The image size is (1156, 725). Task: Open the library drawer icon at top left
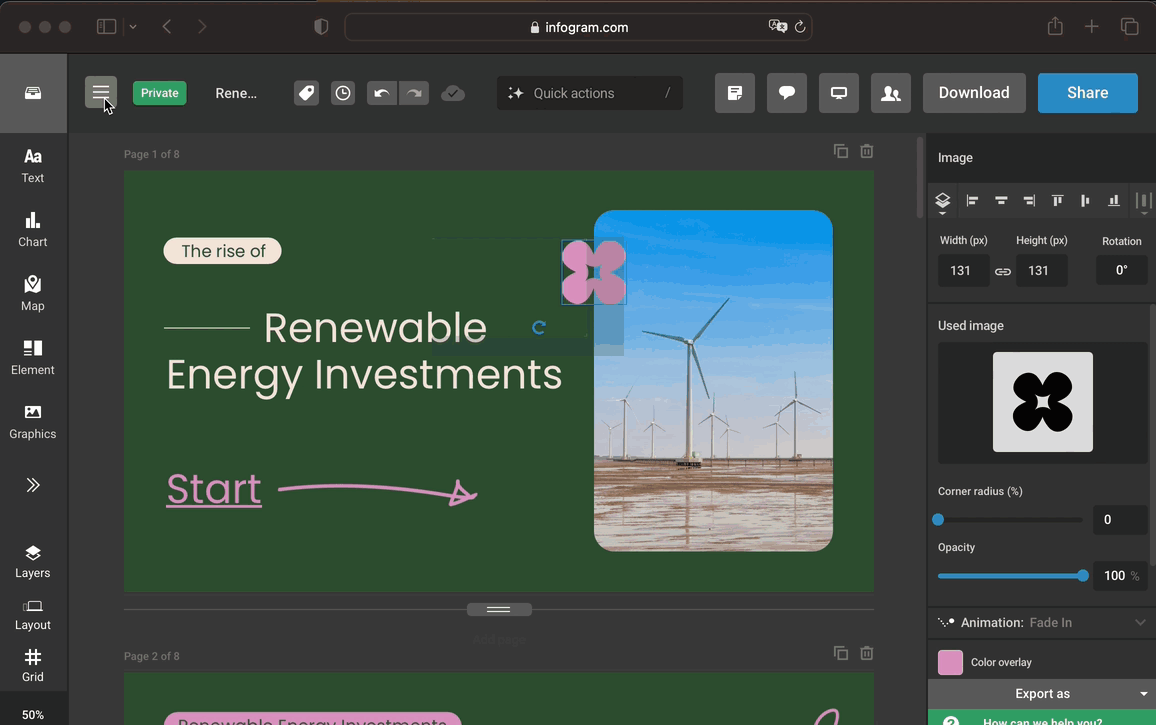(x=33, y=93)
